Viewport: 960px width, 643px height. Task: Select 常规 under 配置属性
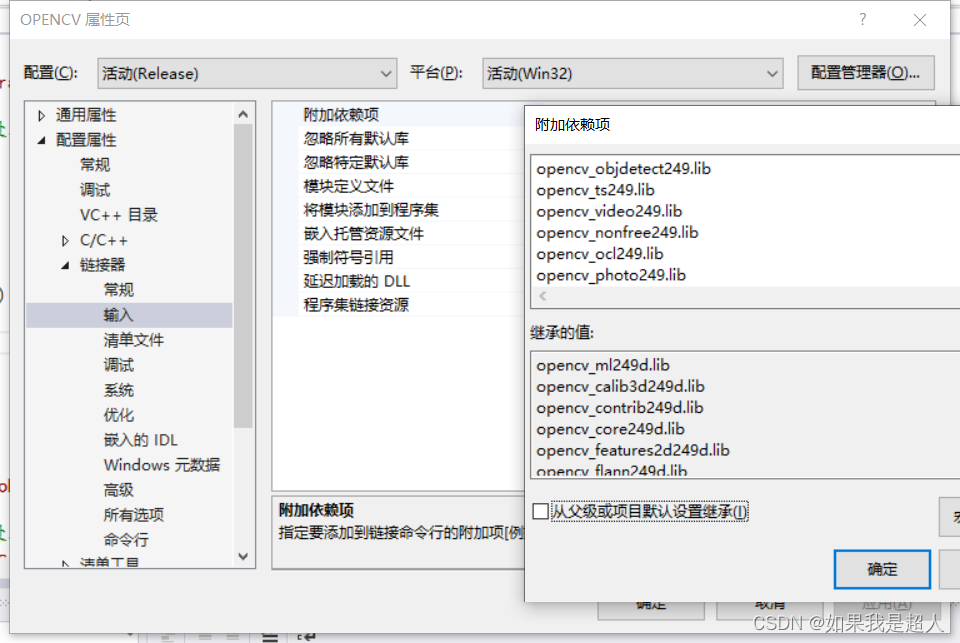95,165
